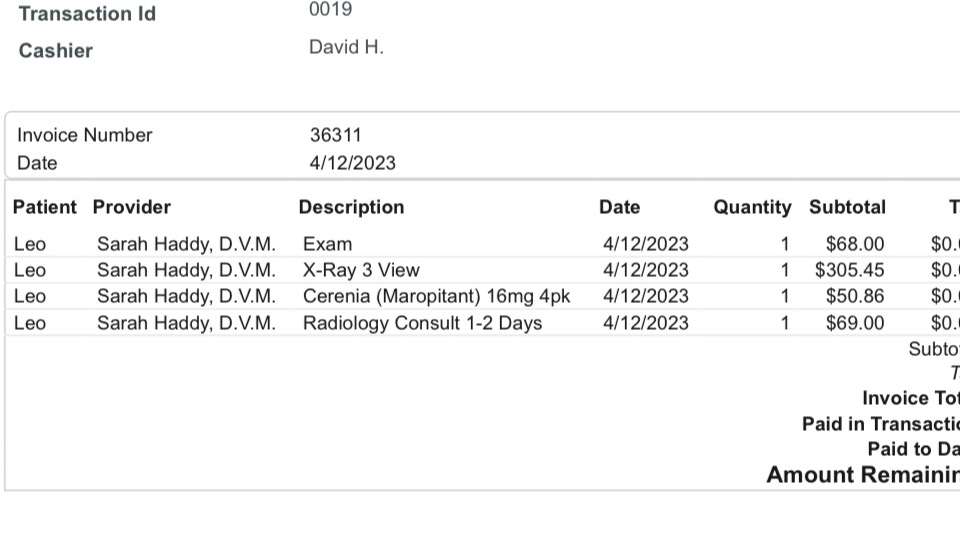Screen dimensions: 960x542
Task: Select the Exam line item
Action: click(328, 244)
